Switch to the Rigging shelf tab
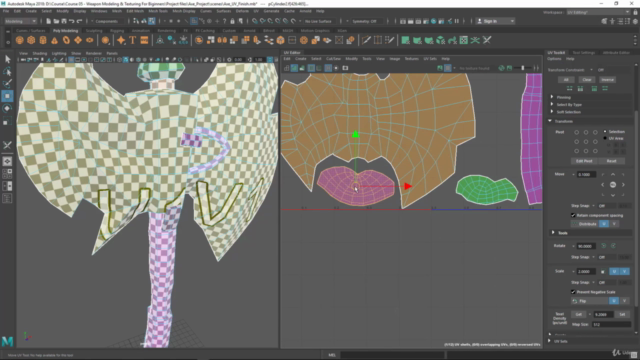The image size is (640, 360). pyautogui.click(x=117, y=31)
